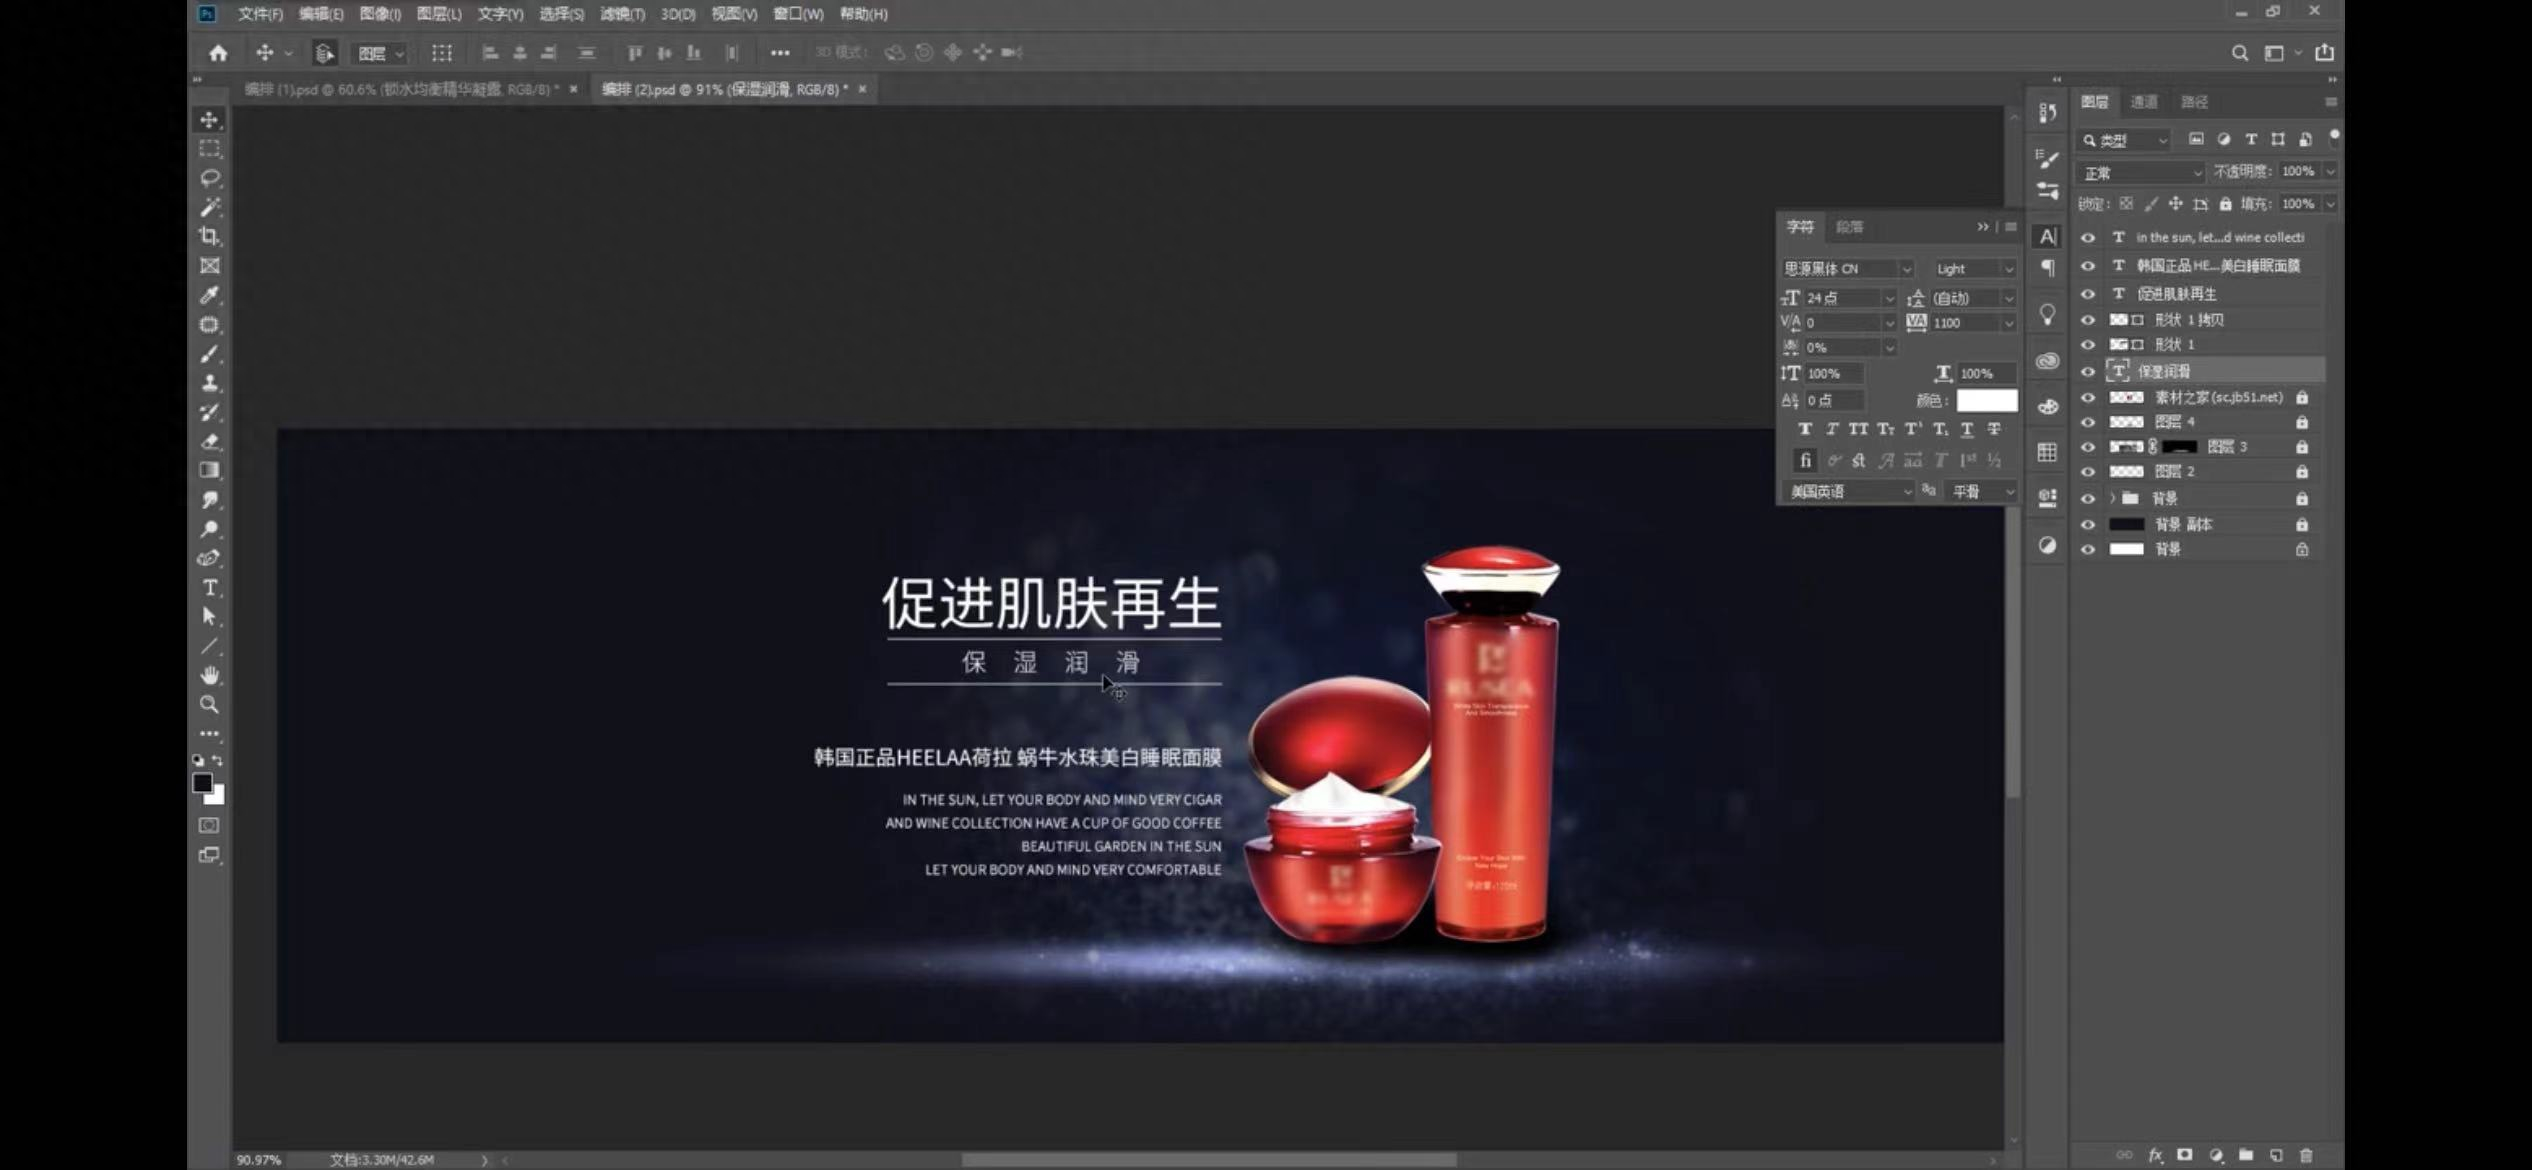Image resolution: width=2532 pixels, height=1170 pixels.
Task: Switch to the 编排 (1).psd document tab
Action: click(x=401, y=89)
